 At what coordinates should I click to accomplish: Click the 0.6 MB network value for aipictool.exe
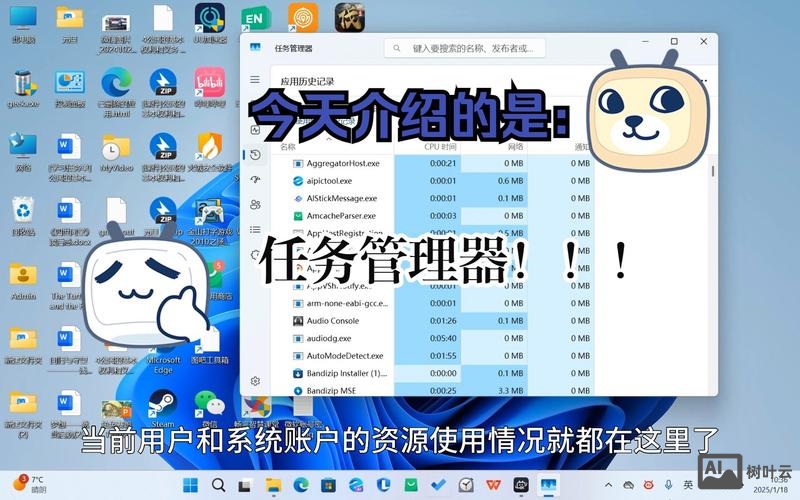510,181
